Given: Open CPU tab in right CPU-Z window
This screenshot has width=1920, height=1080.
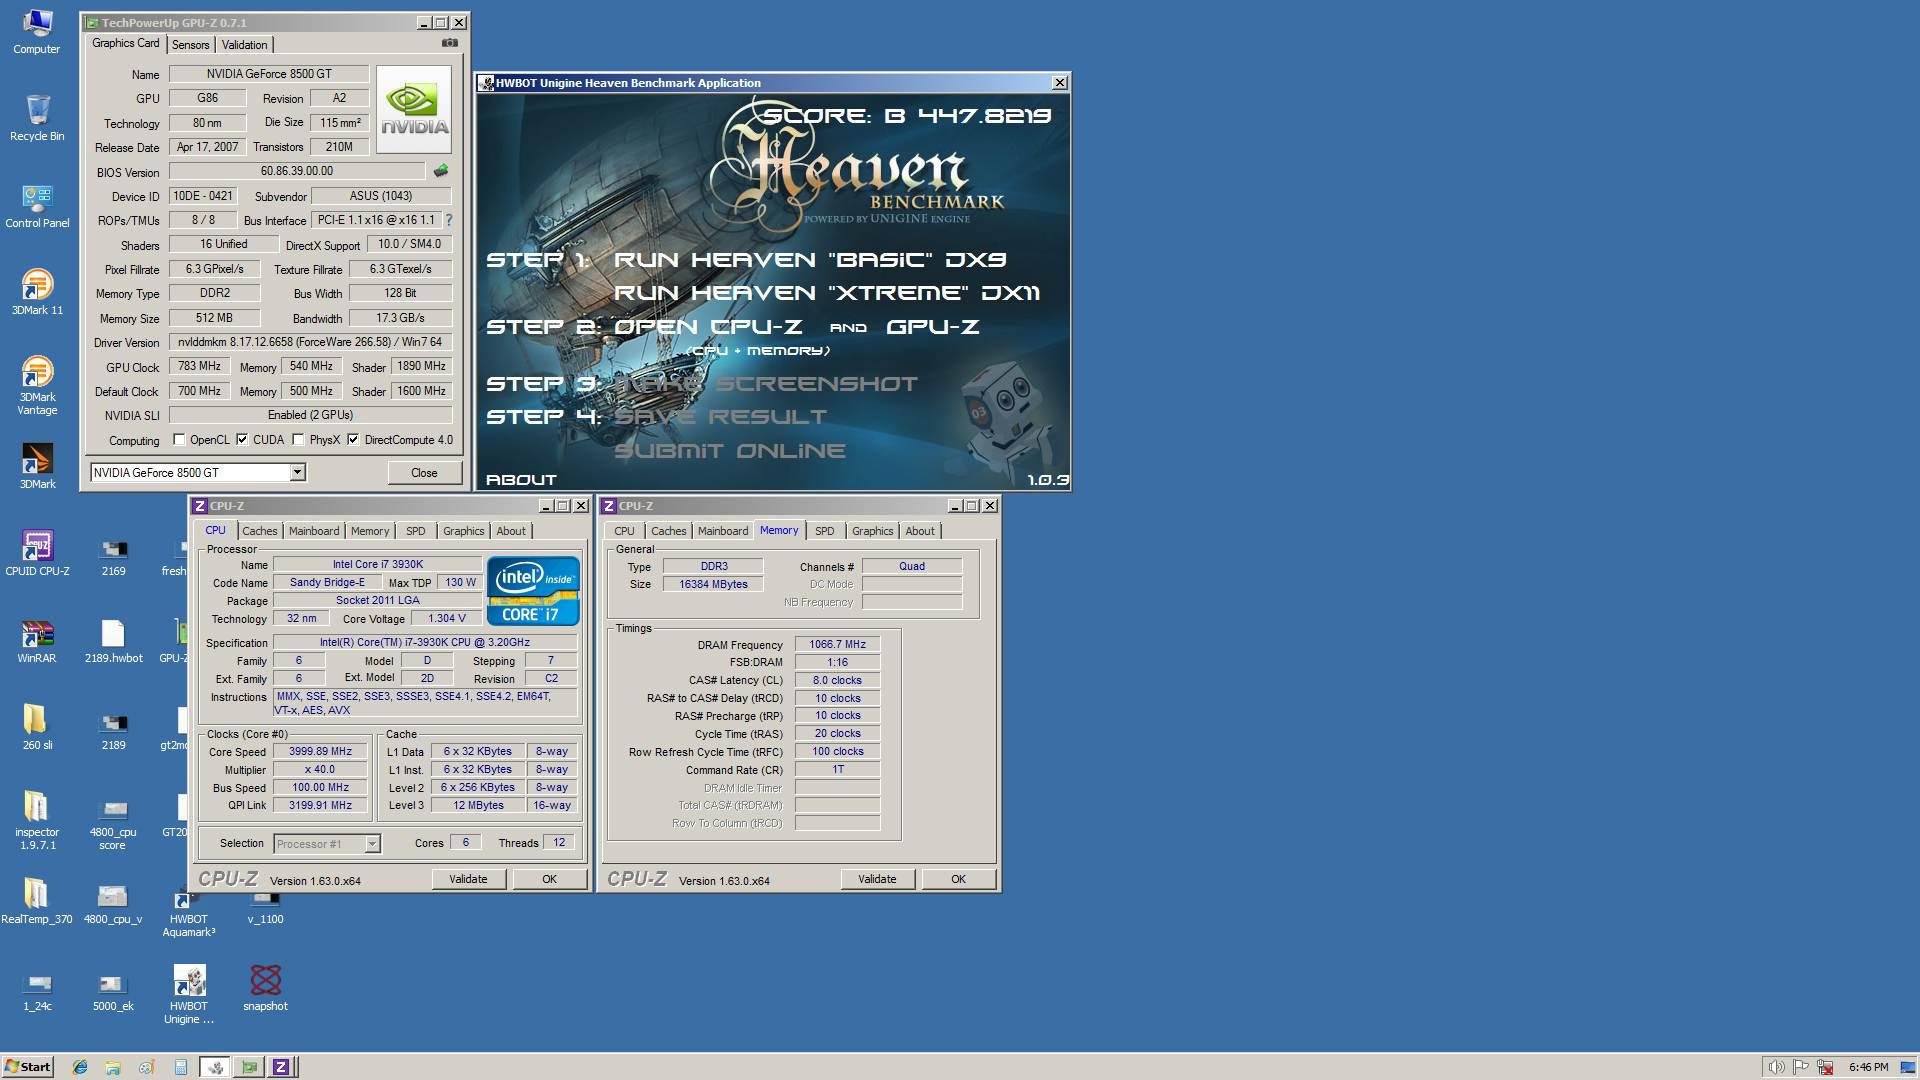Looking at the screenshot, I should 624,531.
